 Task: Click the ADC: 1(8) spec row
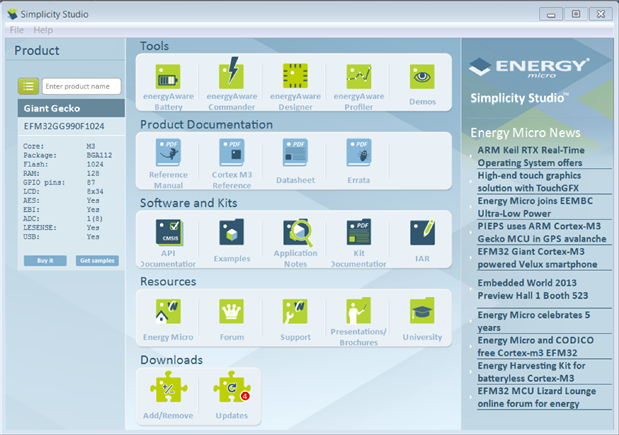(63, 219)
